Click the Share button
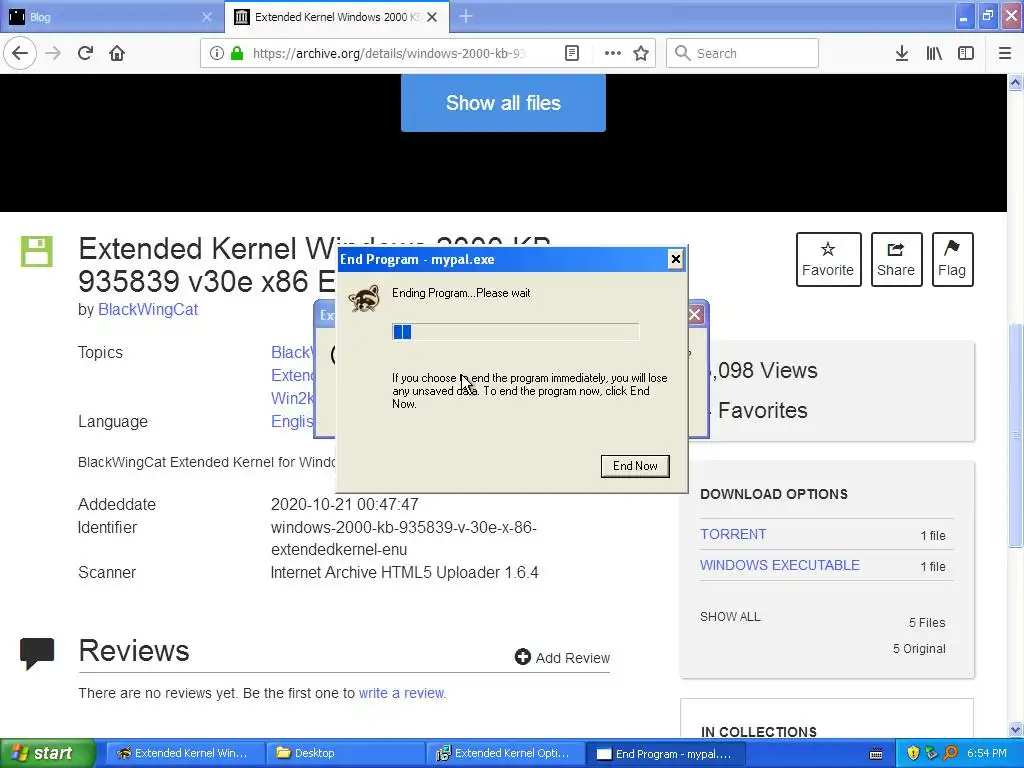The width and height of the screenshot is (1024, 768). pos(896,259)
